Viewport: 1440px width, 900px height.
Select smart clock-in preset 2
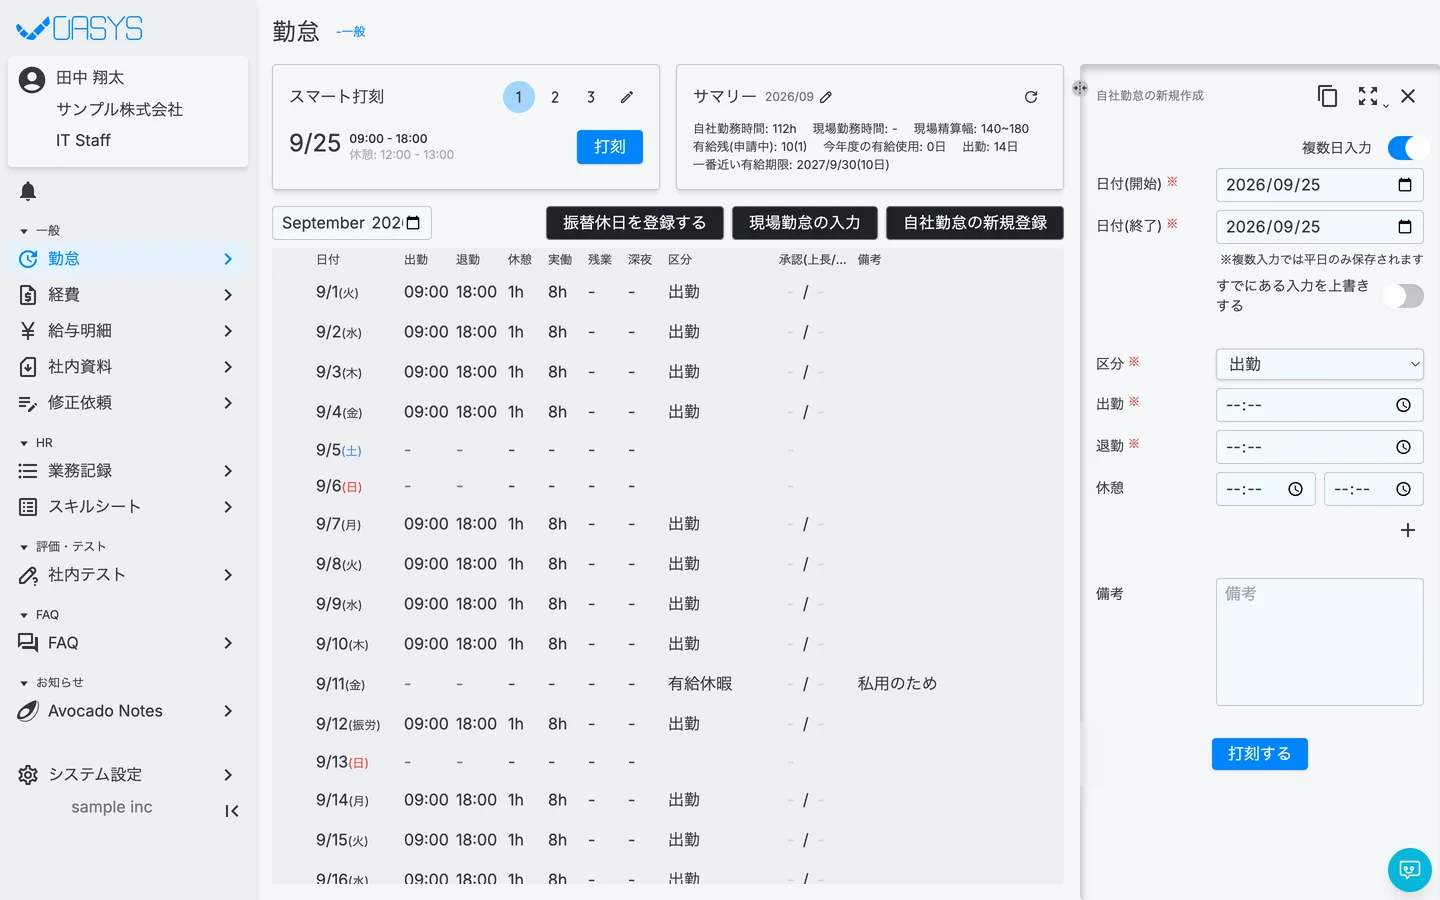555,97
